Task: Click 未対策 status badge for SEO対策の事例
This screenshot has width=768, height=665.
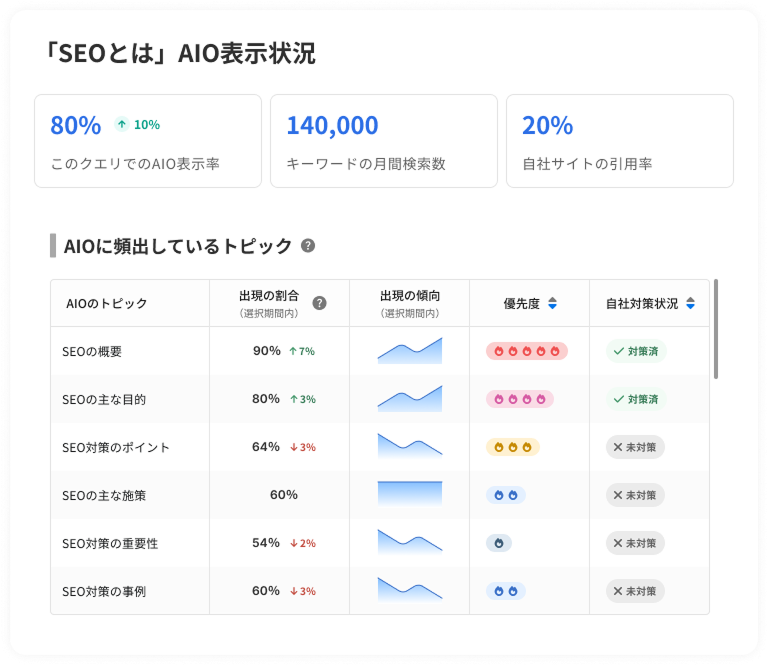Action: point(635,591)
